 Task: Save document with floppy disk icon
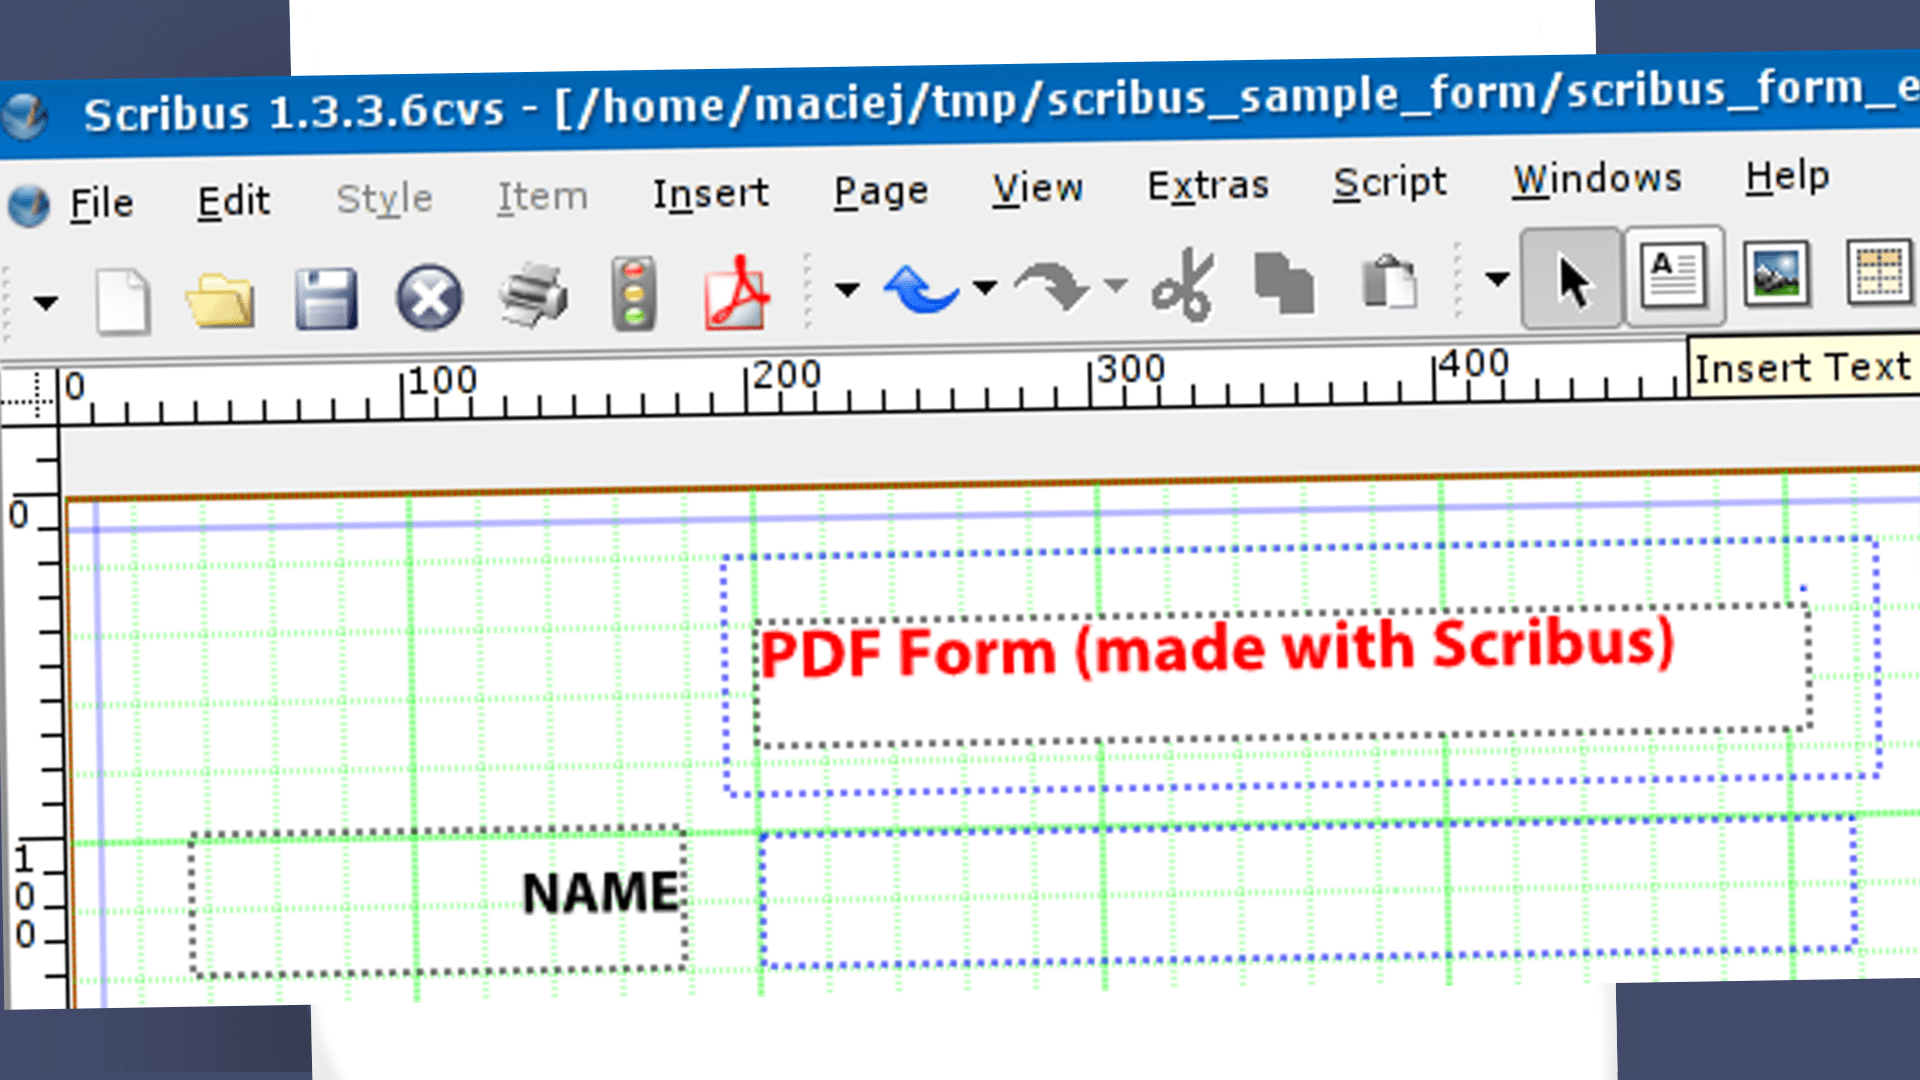[326, 299]
